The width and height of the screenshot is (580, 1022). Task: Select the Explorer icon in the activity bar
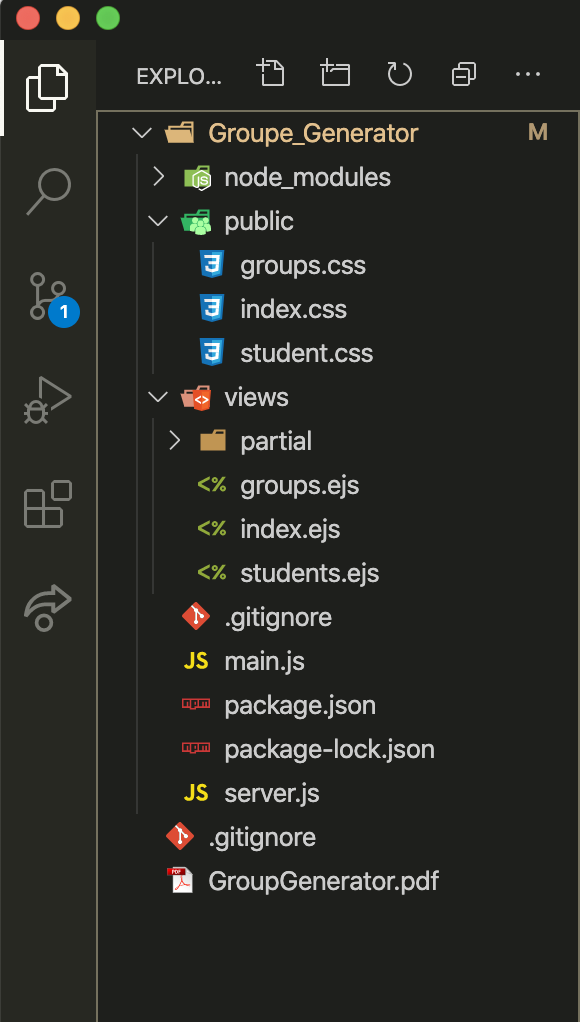point(47,88)
